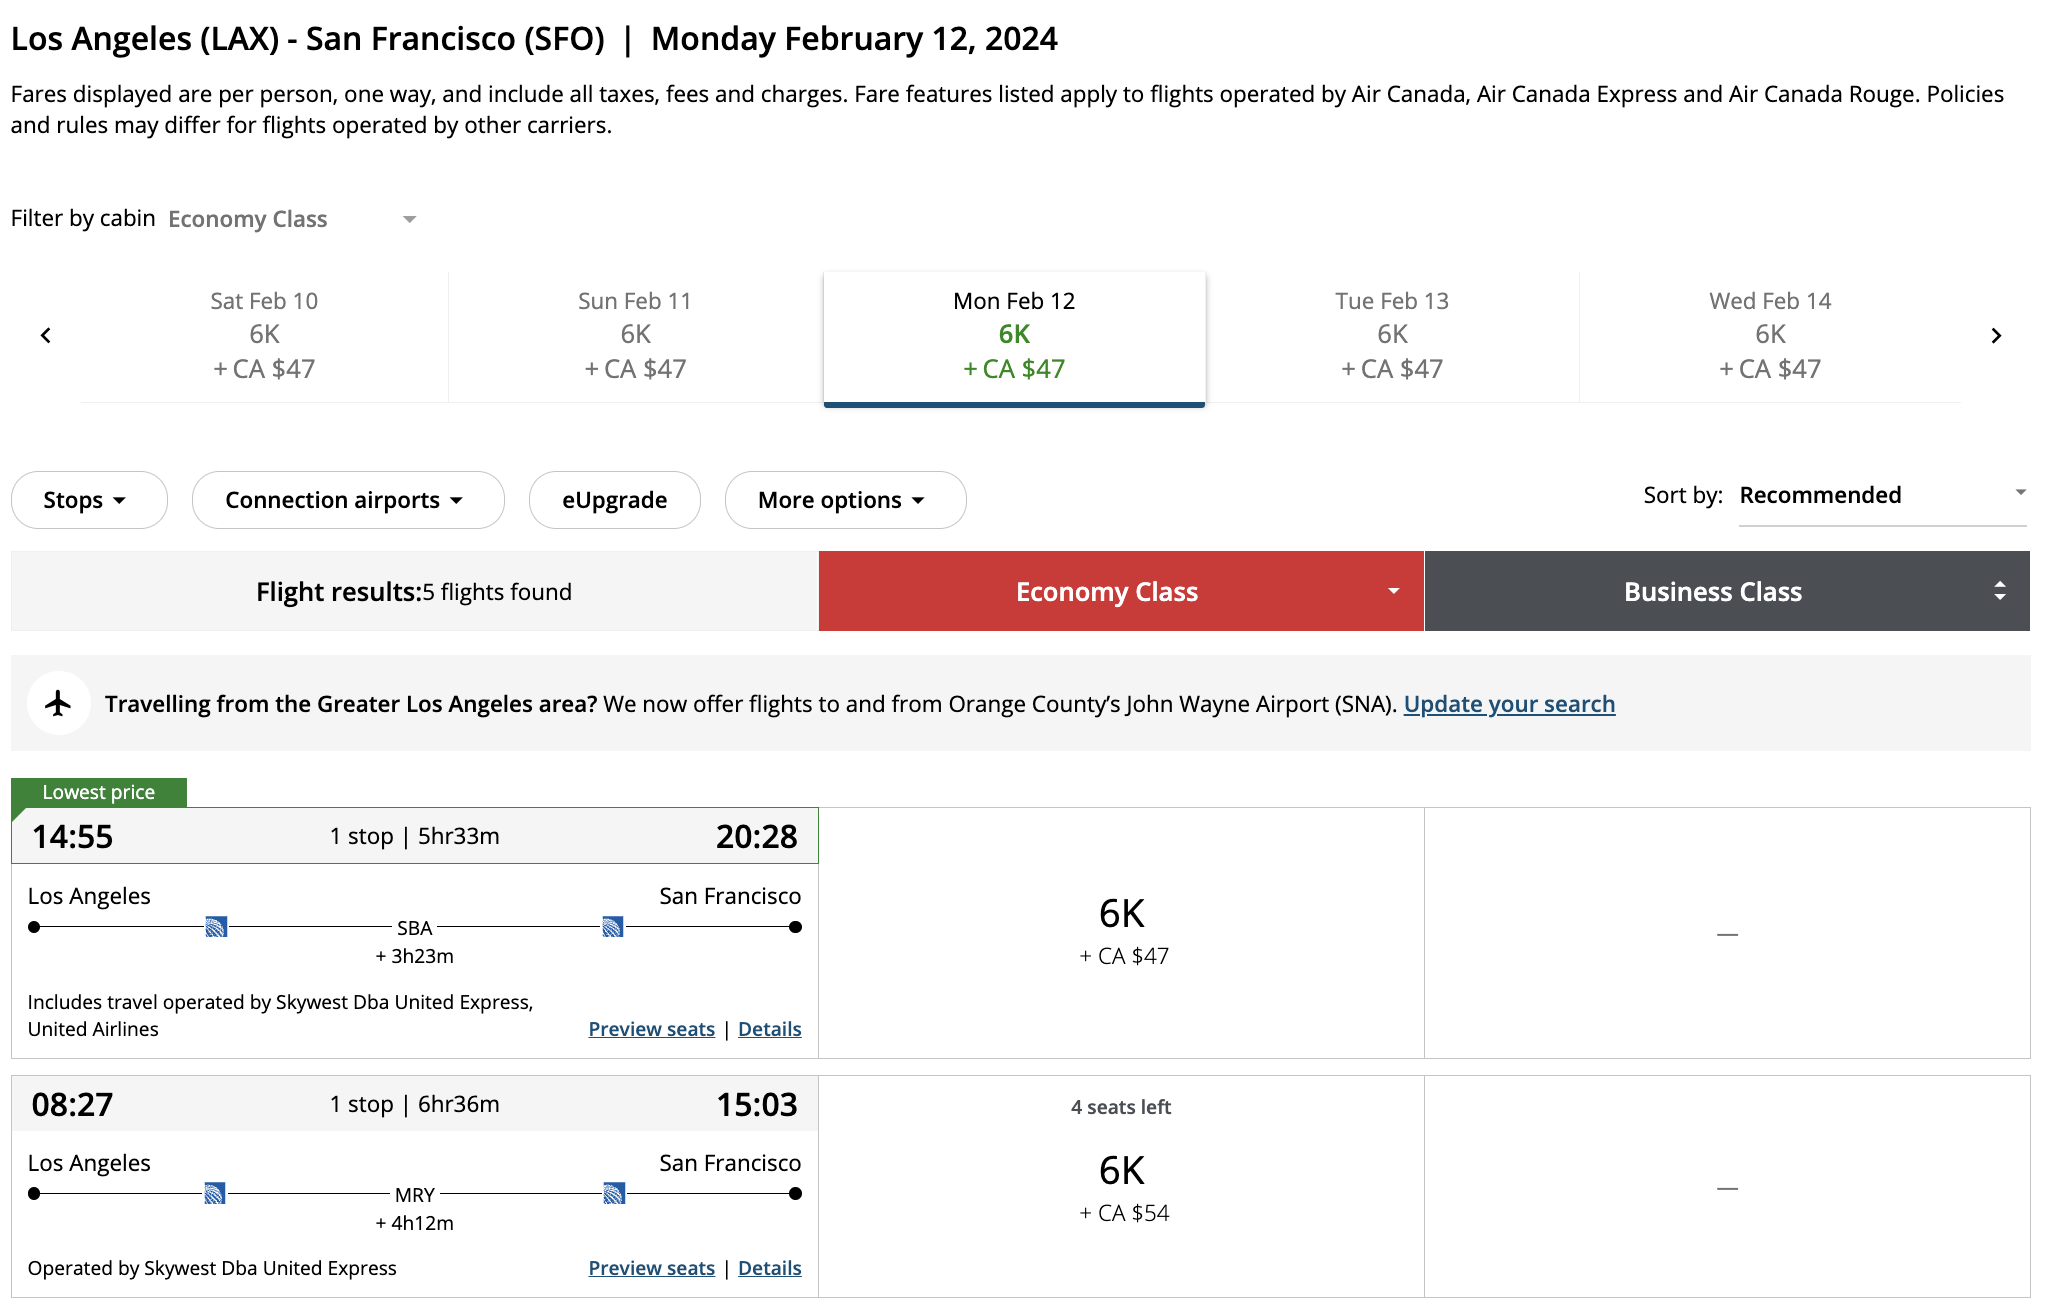Click first United logo on 08:27 flight
Image resolution: width=2048 pixels, height=1304 pixels.
215,1193
